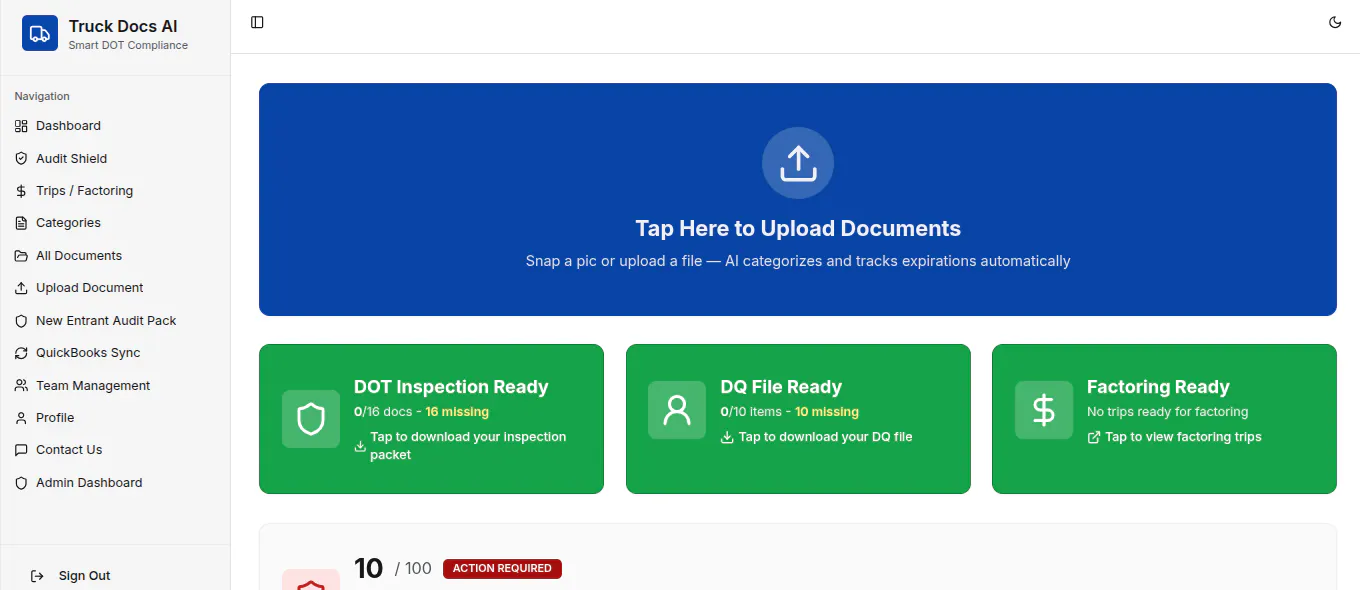Open the DQ File Ready card
The width and height of the screenshot is (1360, 590).
coord(798,419)
